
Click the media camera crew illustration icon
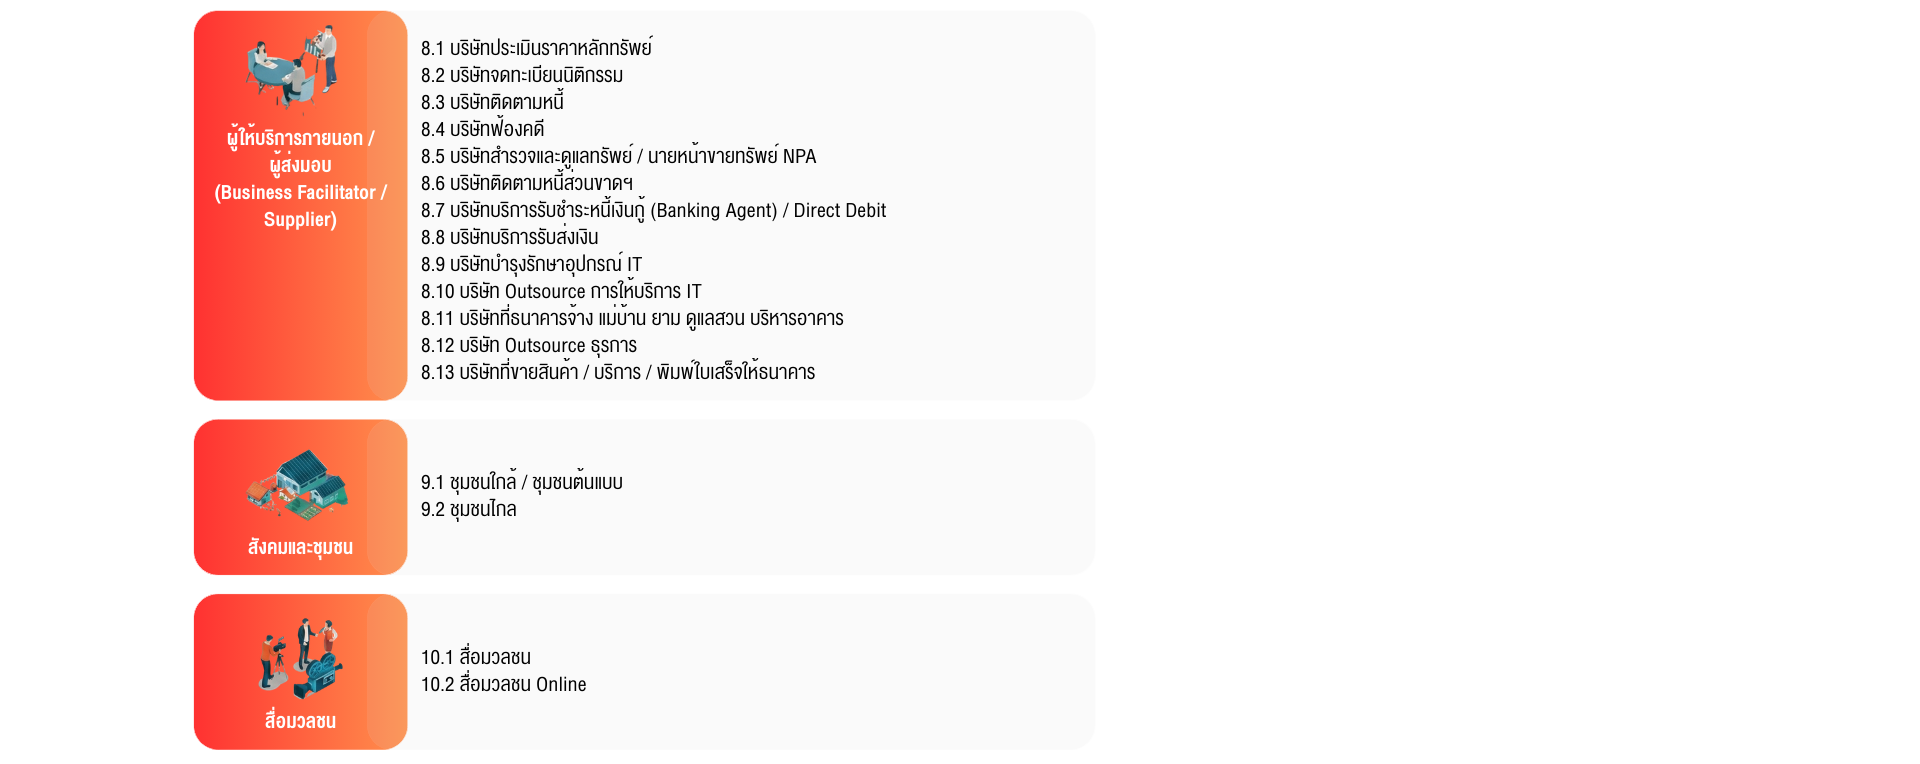[300, 659]
